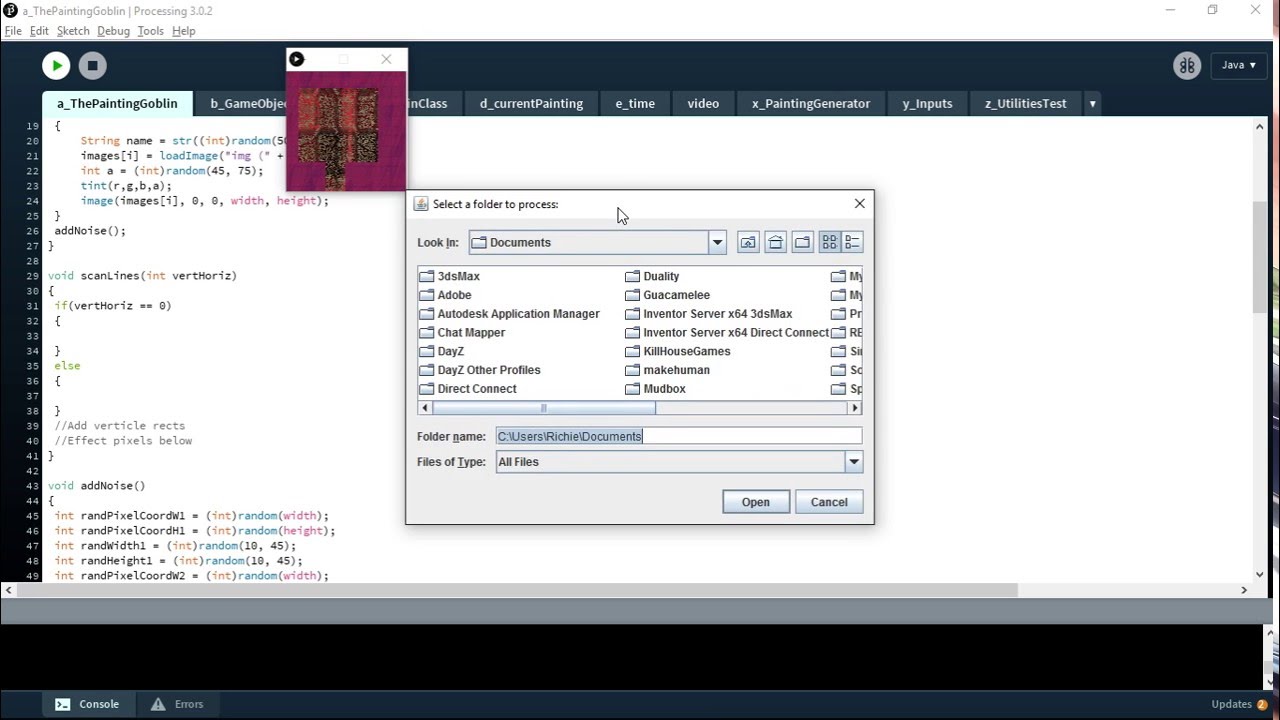The width and height of the screenshot is (1280, 720).
Task: Click the editor vertical scrollbar up arrow
Action: pos(1259,127)
